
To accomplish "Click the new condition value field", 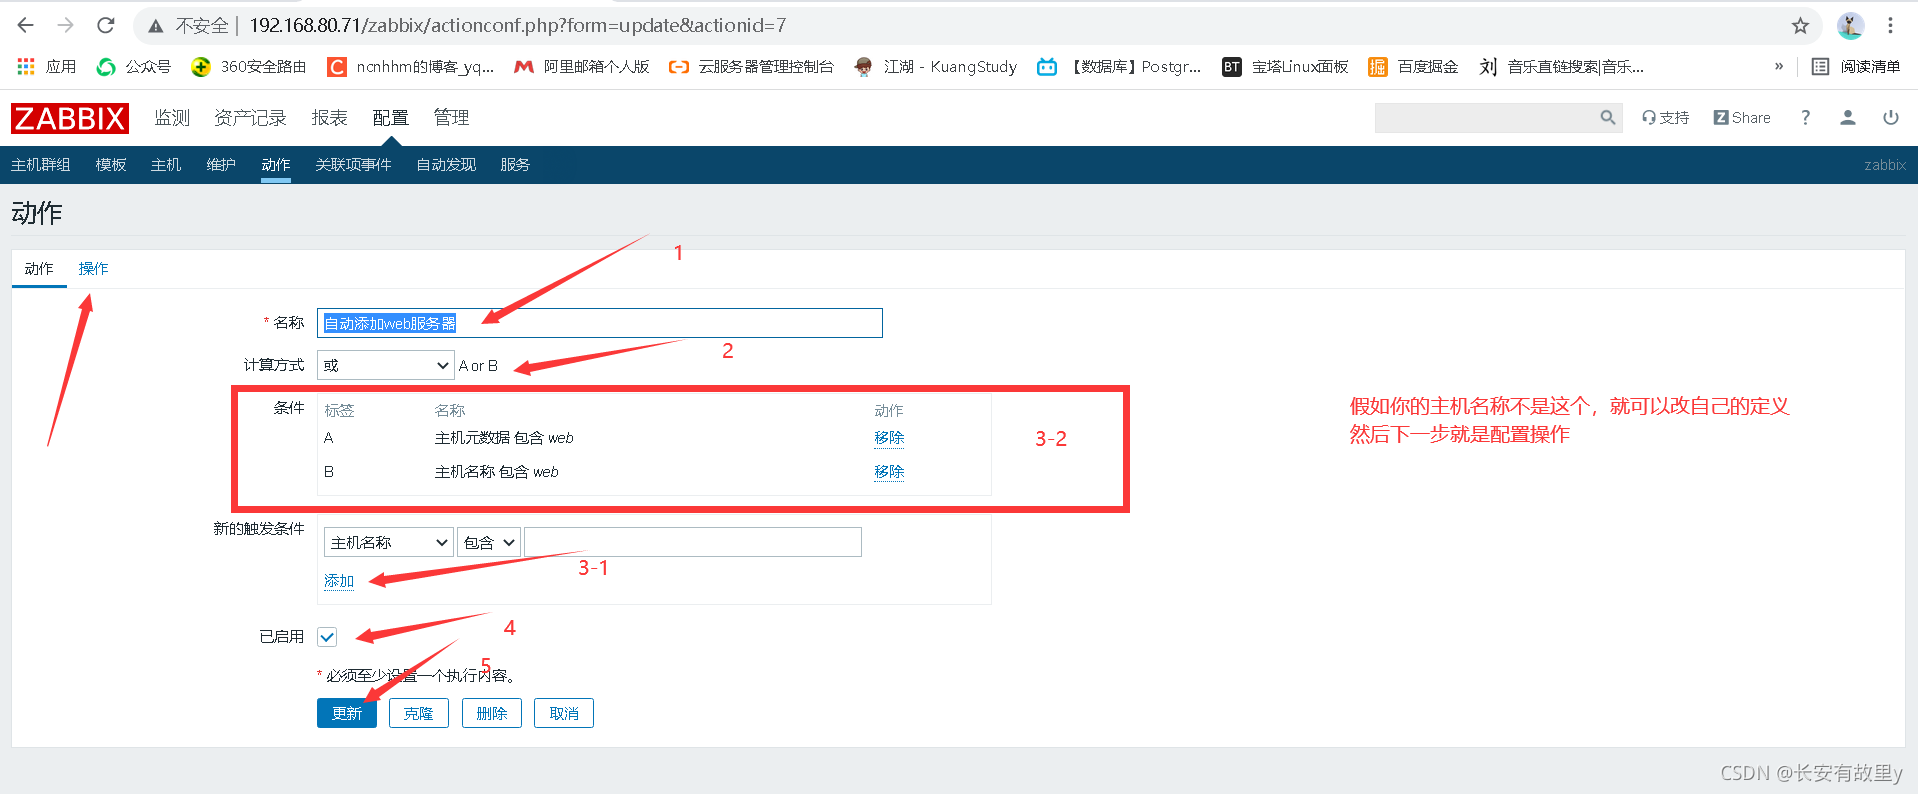I will pyautogui.click(x=693, y=542).
